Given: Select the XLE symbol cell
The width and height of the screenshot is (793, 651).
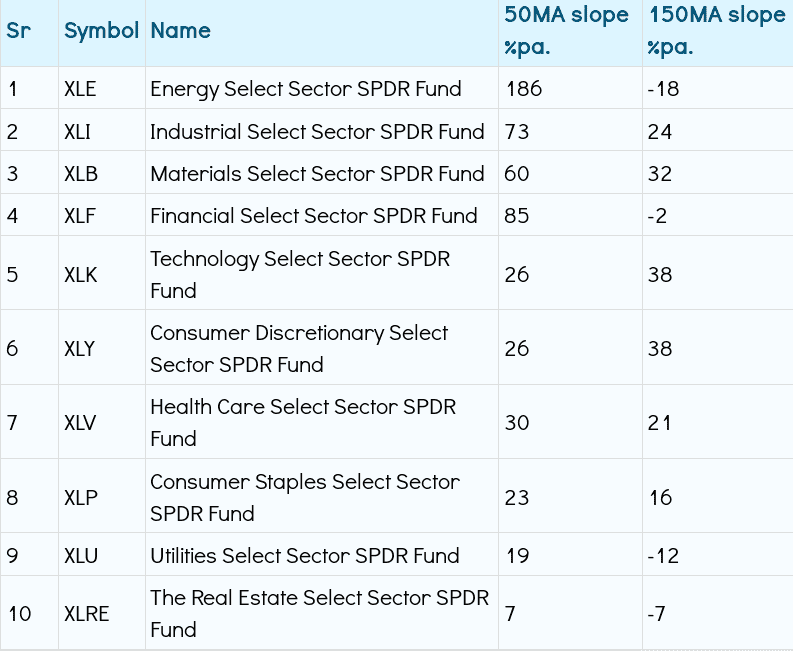Looking at the screenshot, I should [x=80, y=89].
